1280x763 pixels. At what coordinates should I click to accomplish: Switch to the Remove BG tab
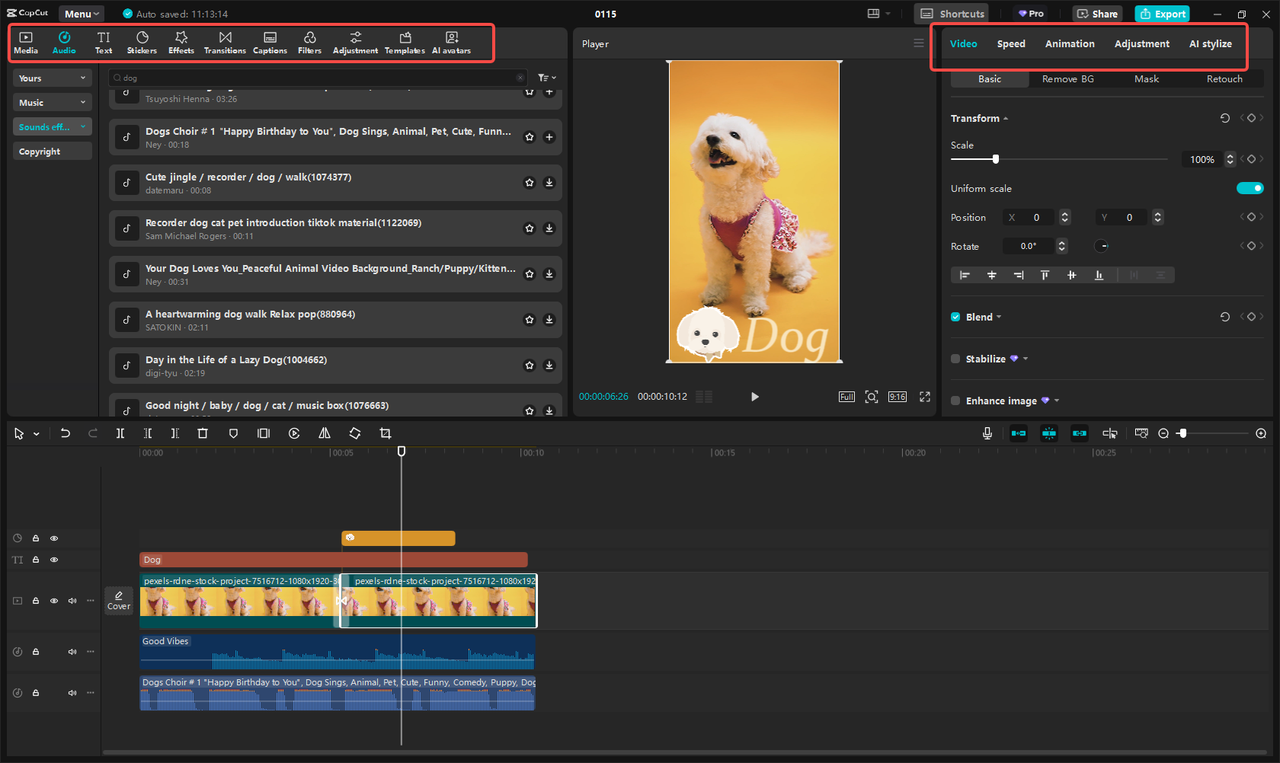tap(1069, 79)
